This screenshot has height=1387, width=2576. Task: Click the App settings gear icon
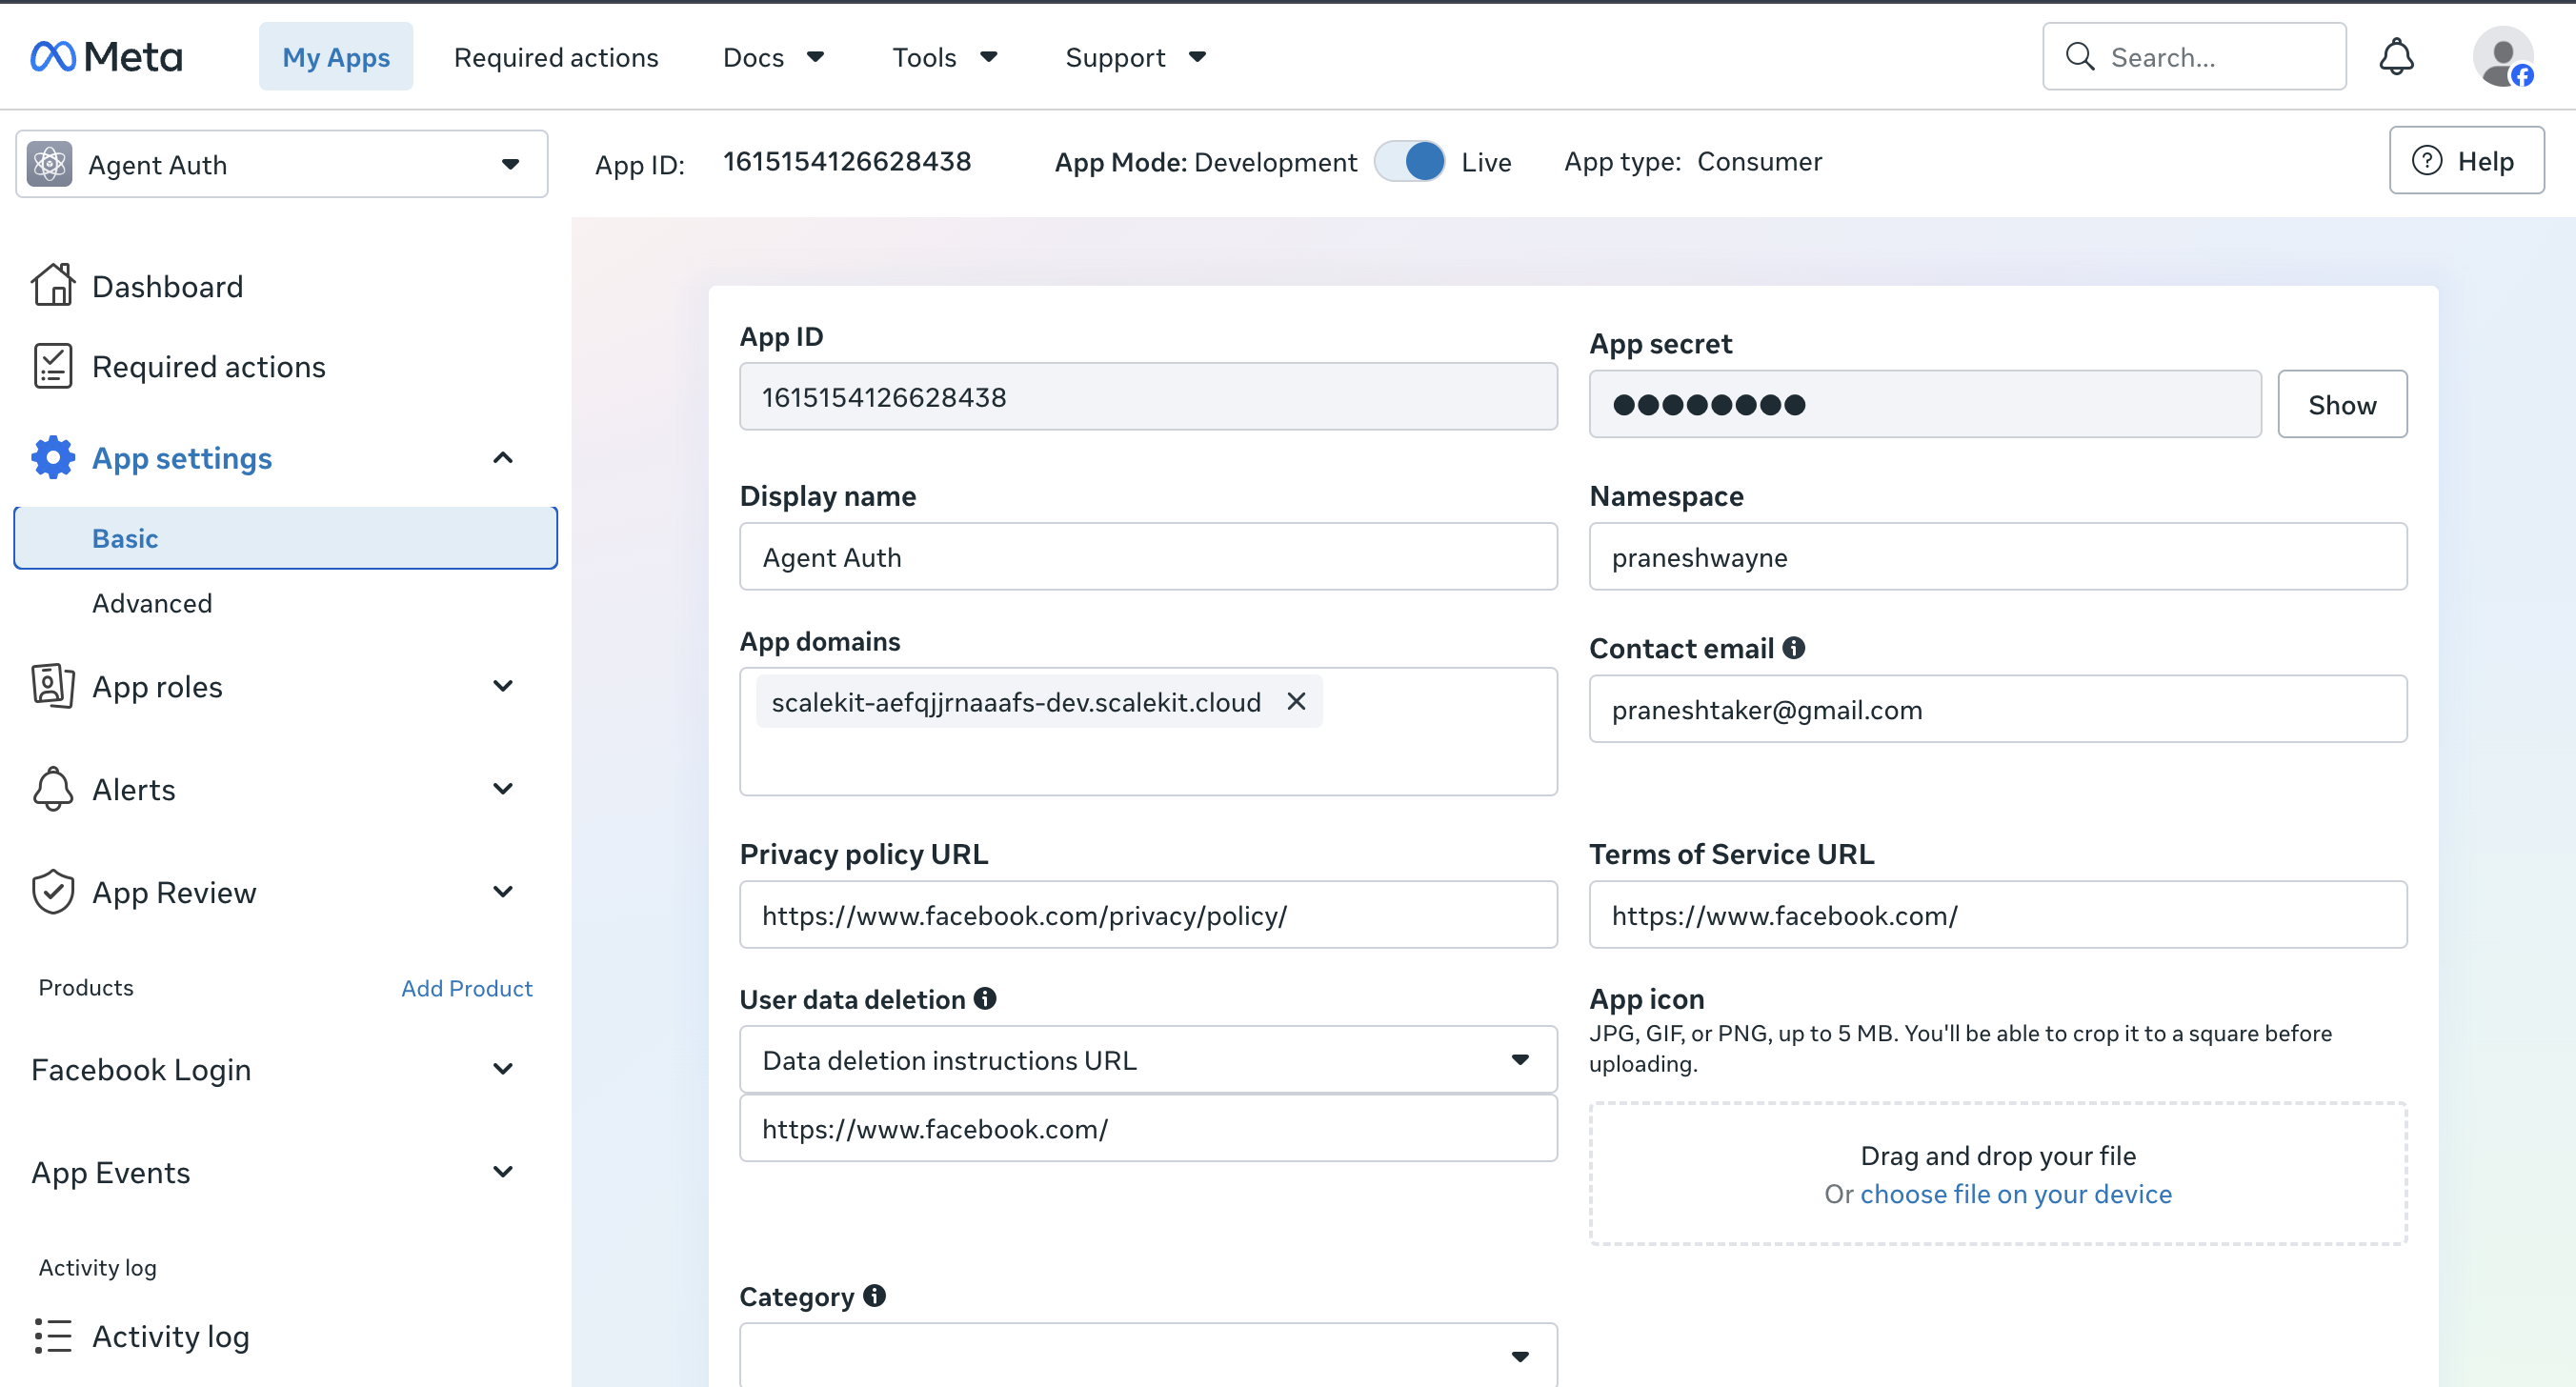(x=53, y=458)
